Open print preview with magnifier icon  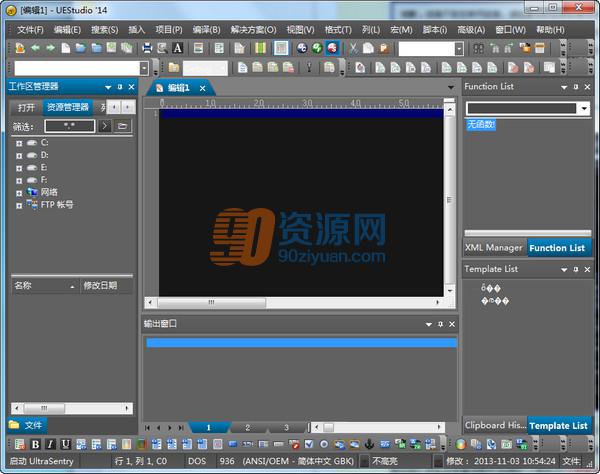[x=162, y=48]
